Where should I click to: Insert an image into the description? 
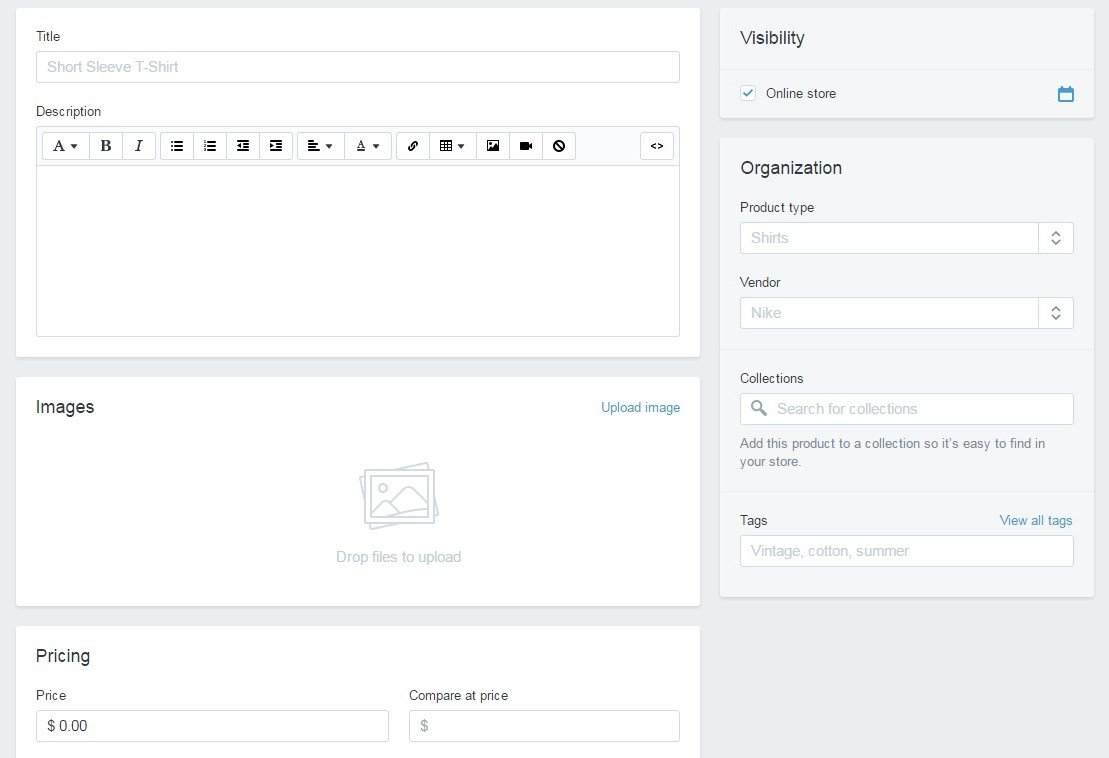(493, 146)
